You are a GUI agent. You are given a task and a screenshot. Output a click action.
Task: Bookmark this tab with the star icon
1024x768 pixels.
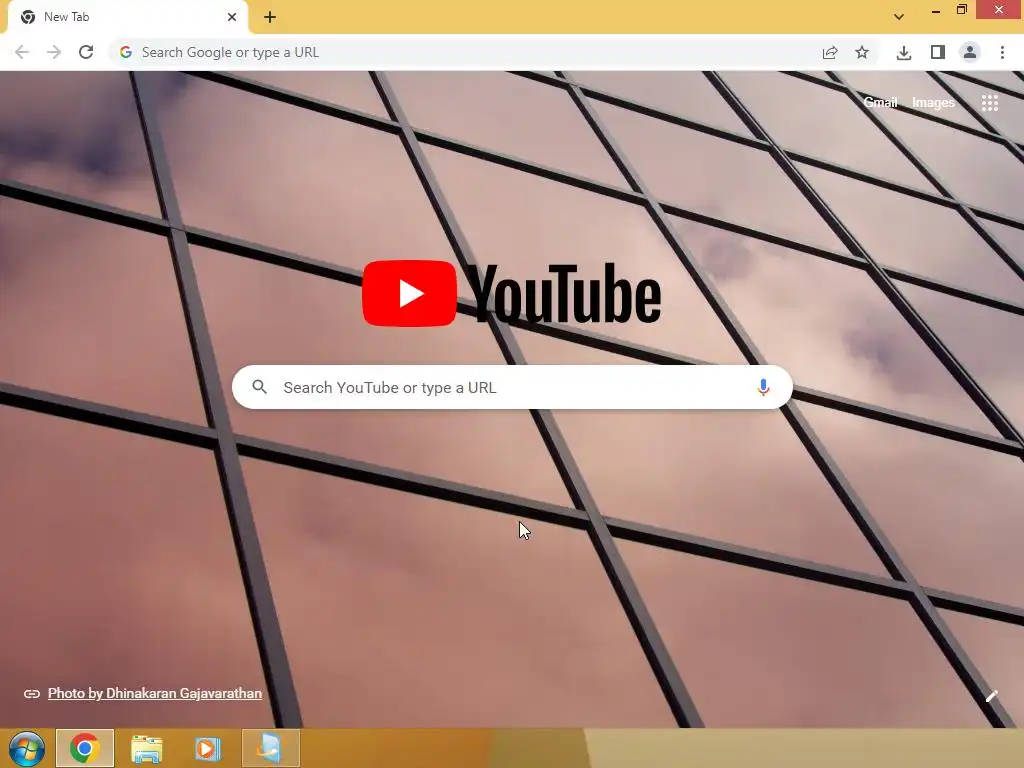tap(862, 52)
